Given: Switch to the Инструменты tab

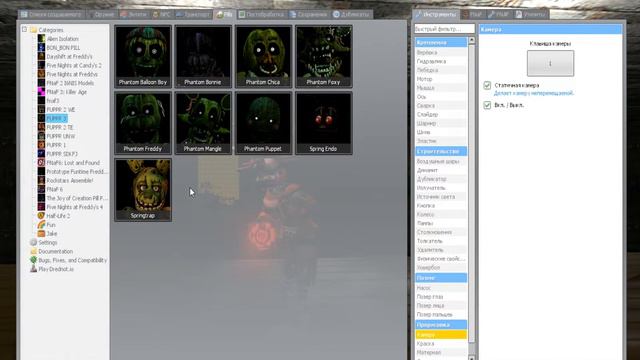Looking at the screenshot, I should click(435, 14).
